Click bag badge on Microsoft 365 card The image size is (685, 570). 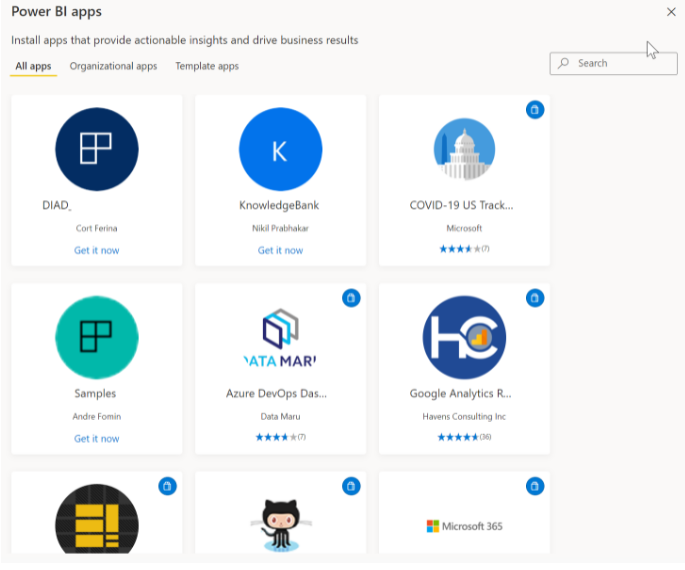click(535, 486)
